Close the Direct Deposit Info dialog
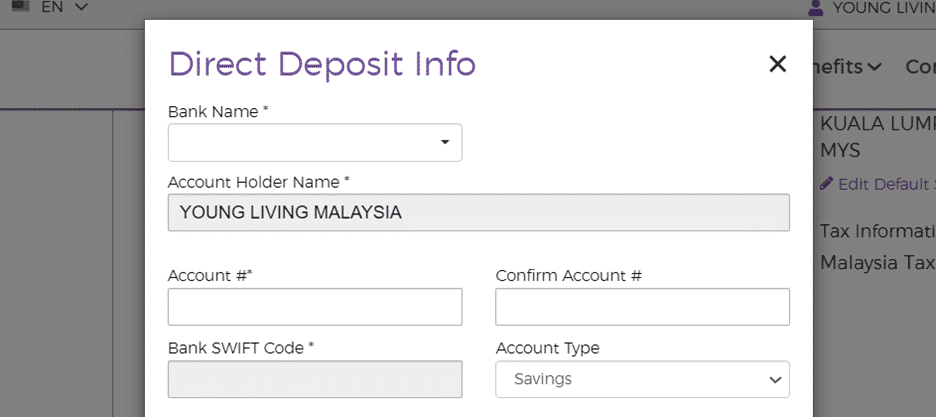 [777, 64]
